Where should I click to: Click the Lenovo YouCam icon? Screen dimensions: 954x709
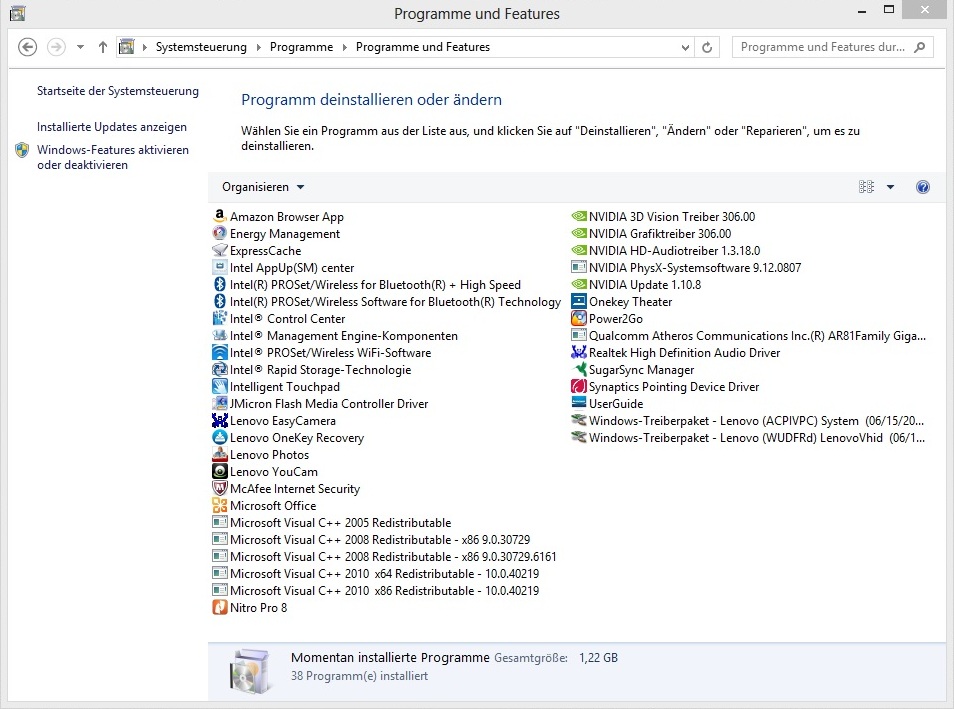tap(220, 472)
